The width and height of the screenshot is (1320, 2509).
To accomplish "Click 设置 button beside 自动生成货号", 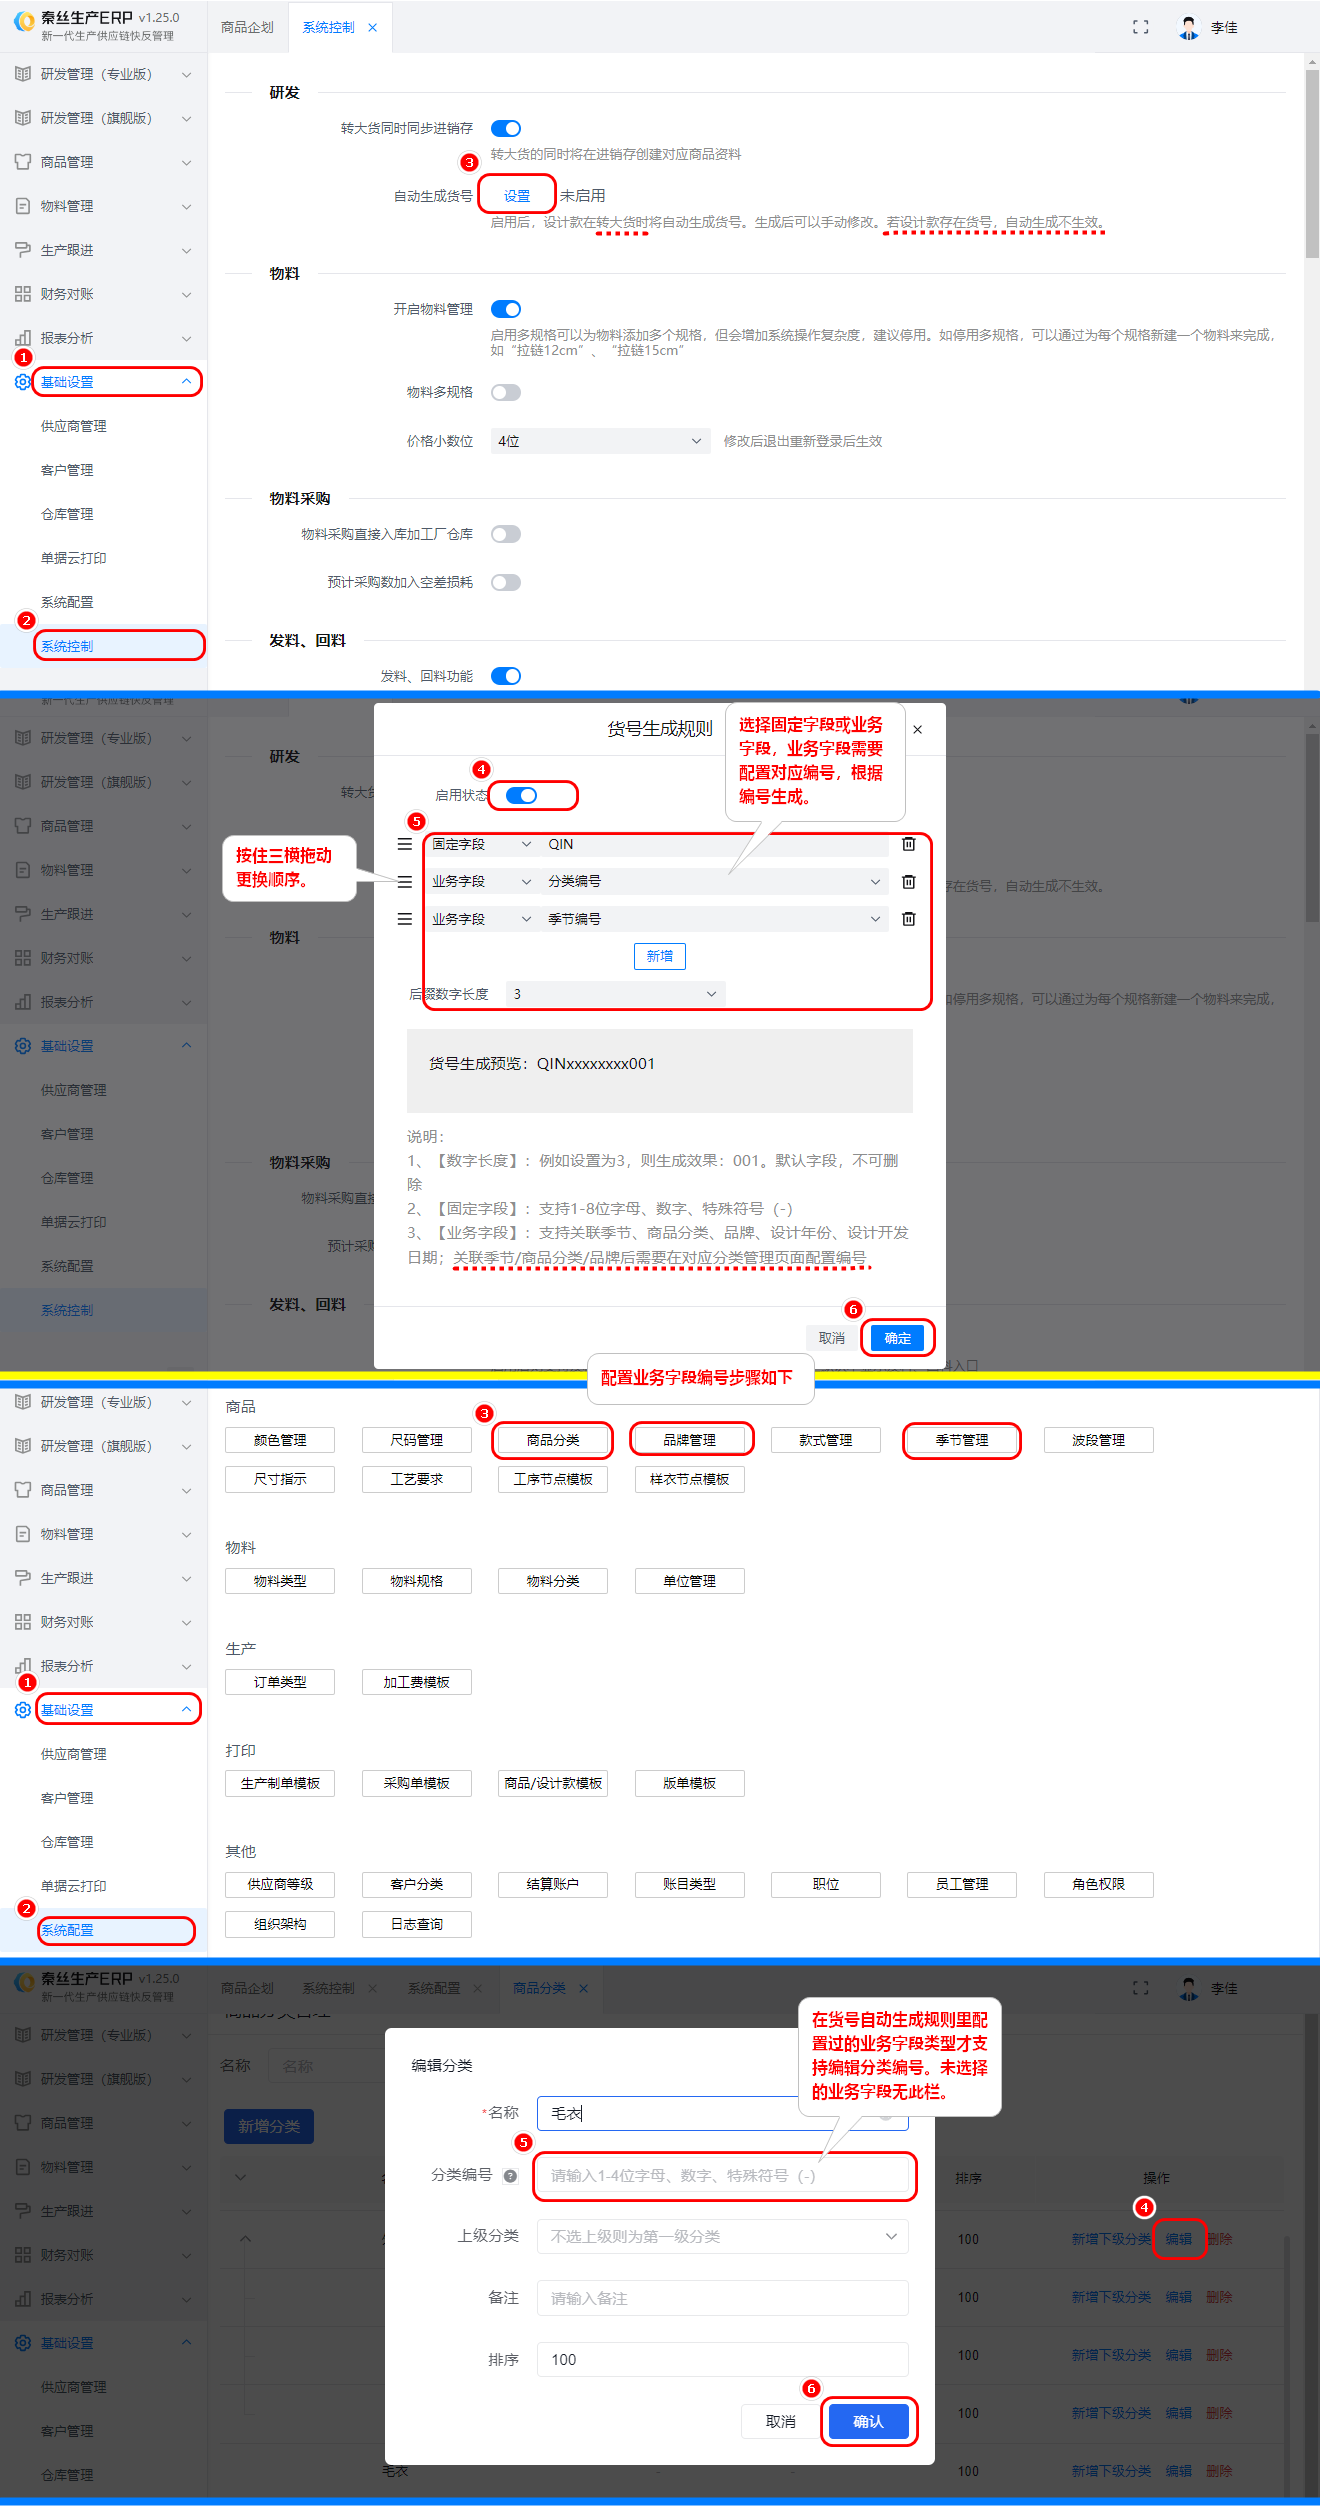I will coord(517,196).
